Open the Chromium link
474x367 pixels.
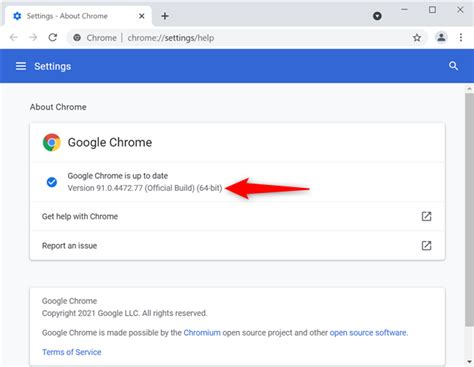[x=202, y=333]
